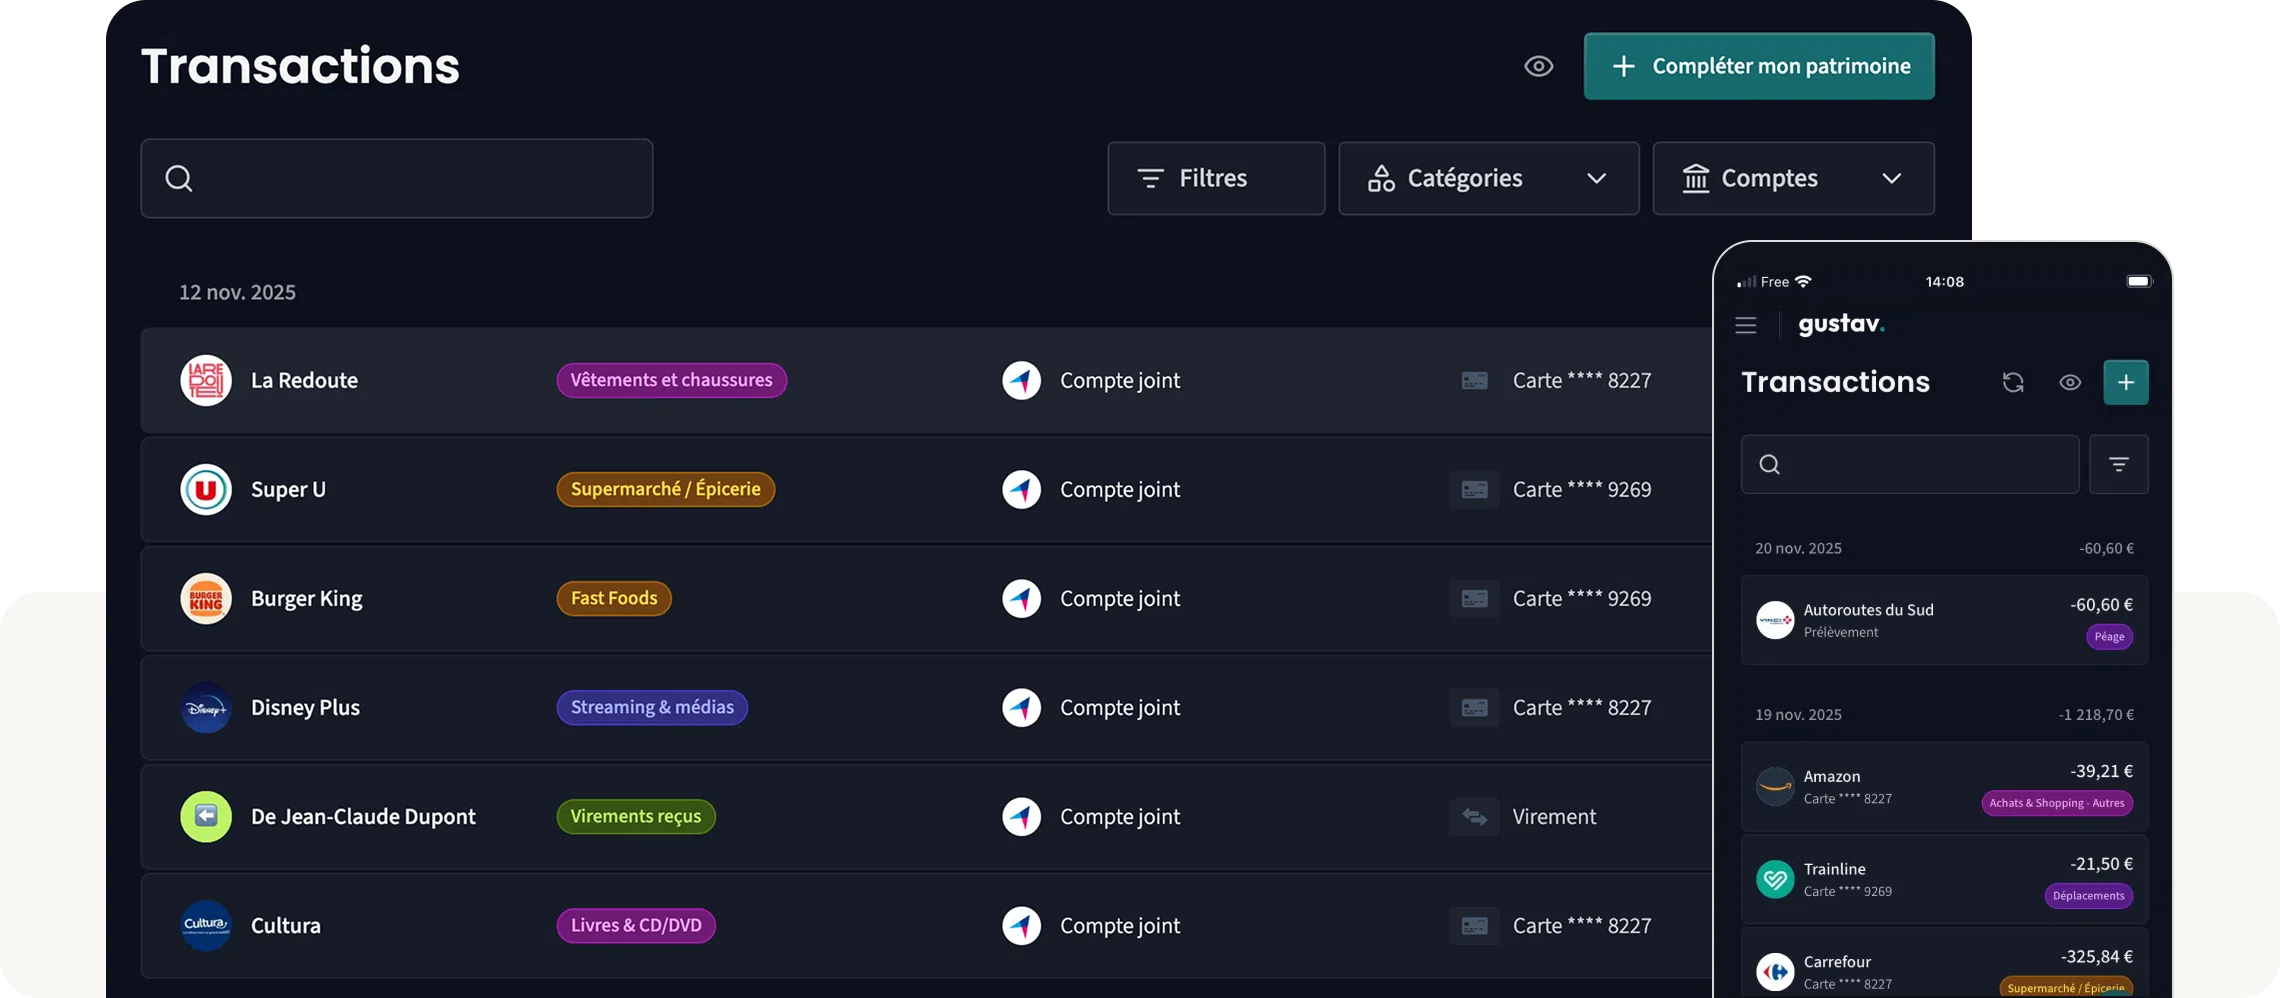Click the Compléter mon patrimoine button
Image resolution: width=2280 pixels, height=998 pixels.
1758,67
